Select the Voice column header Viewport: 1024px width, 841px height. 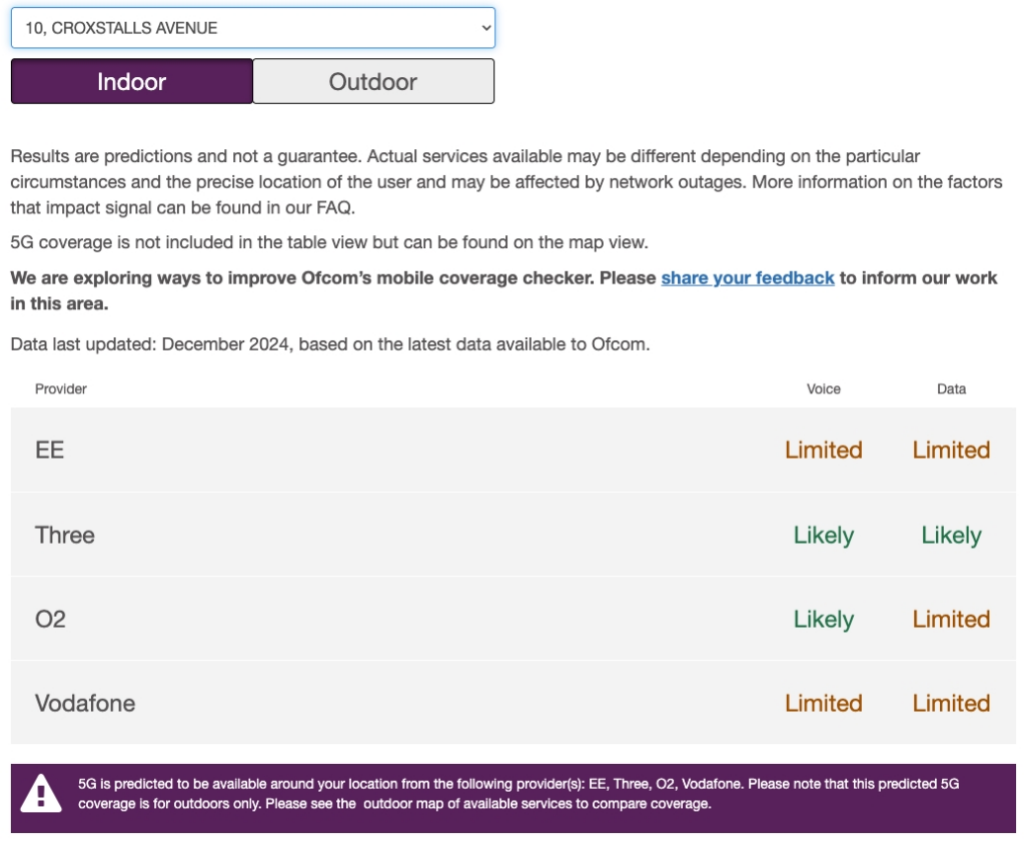click(x=823, y=389)
